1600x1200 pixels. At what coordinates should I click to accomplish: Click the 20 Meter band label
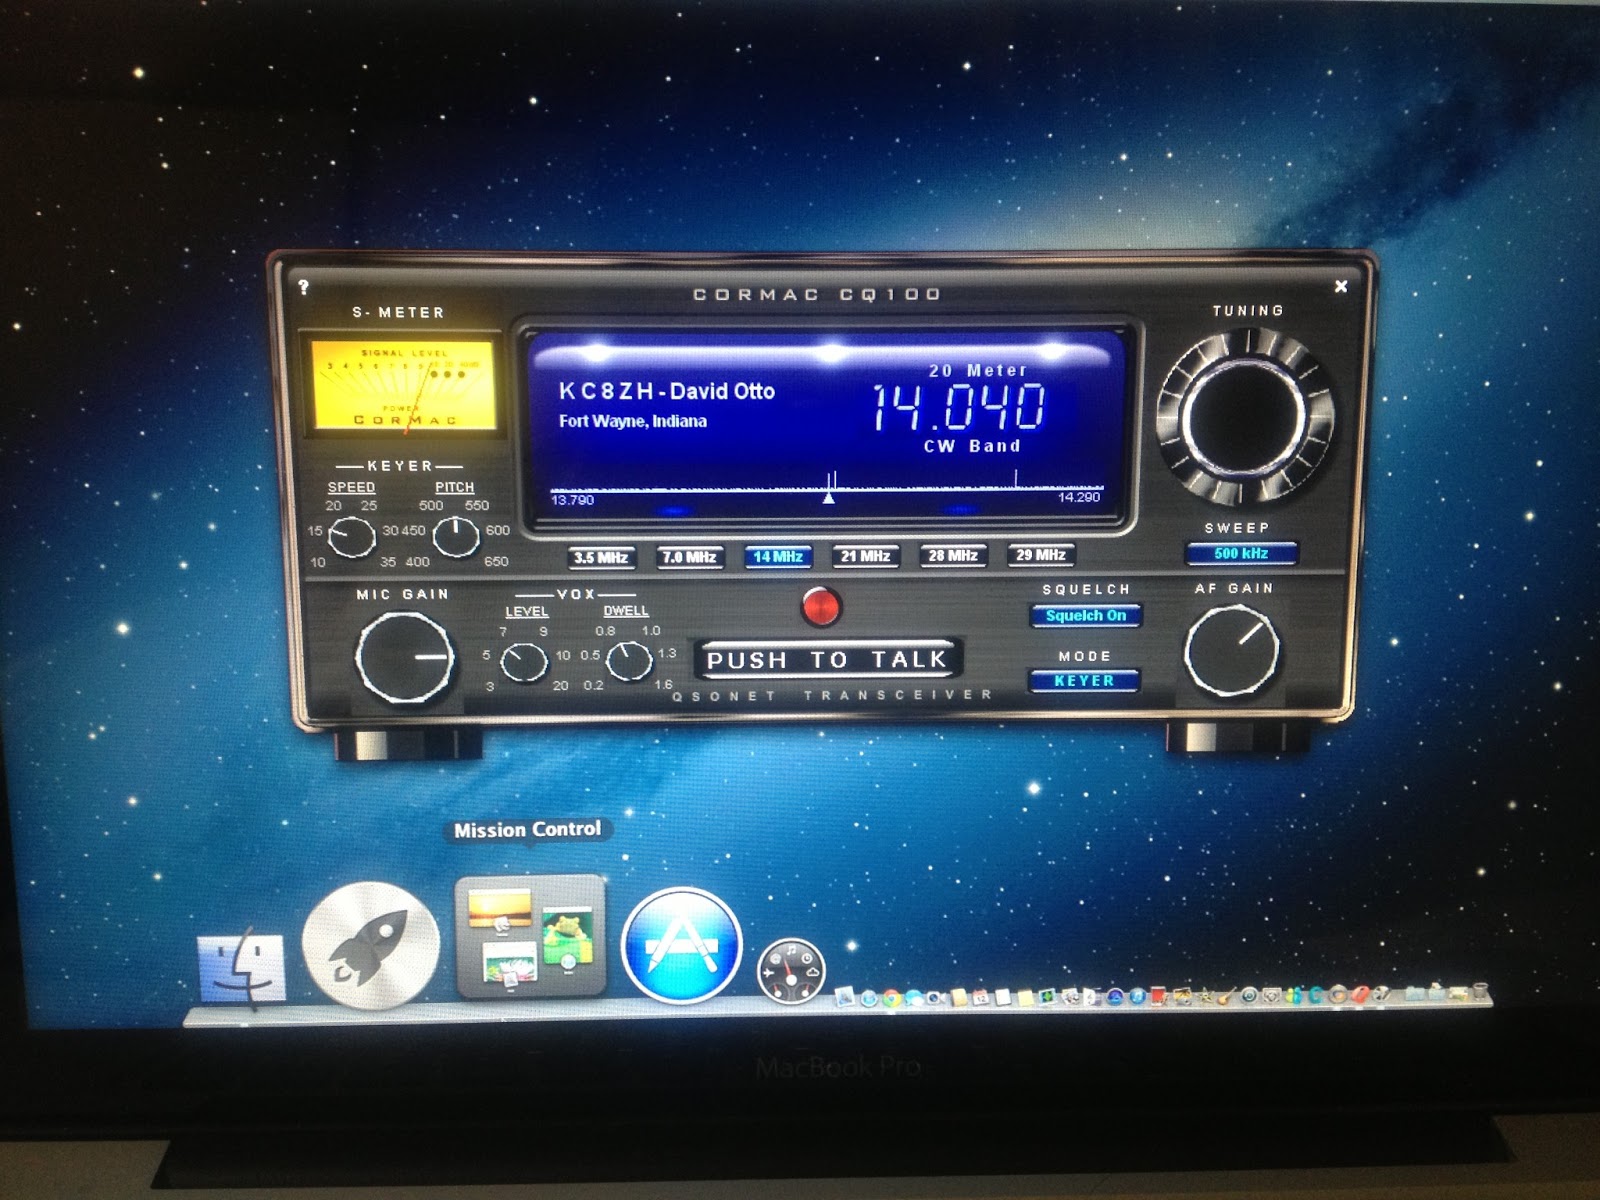[978, 371]
